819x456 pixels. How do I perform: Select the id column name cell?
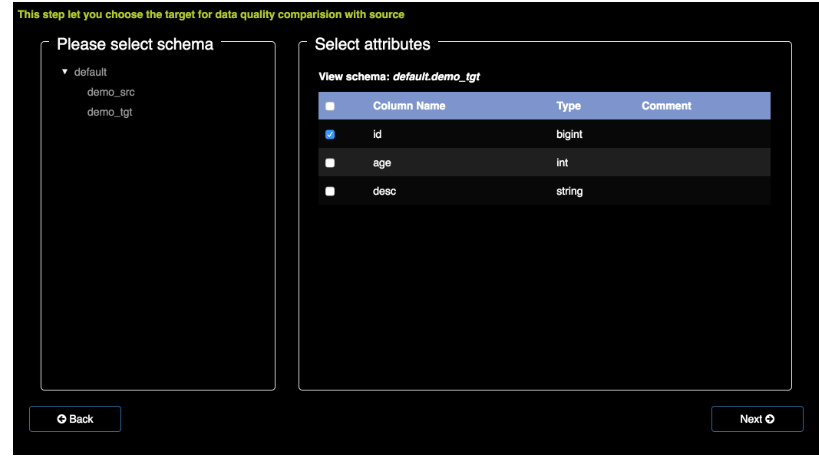click(x=377, y=134)
